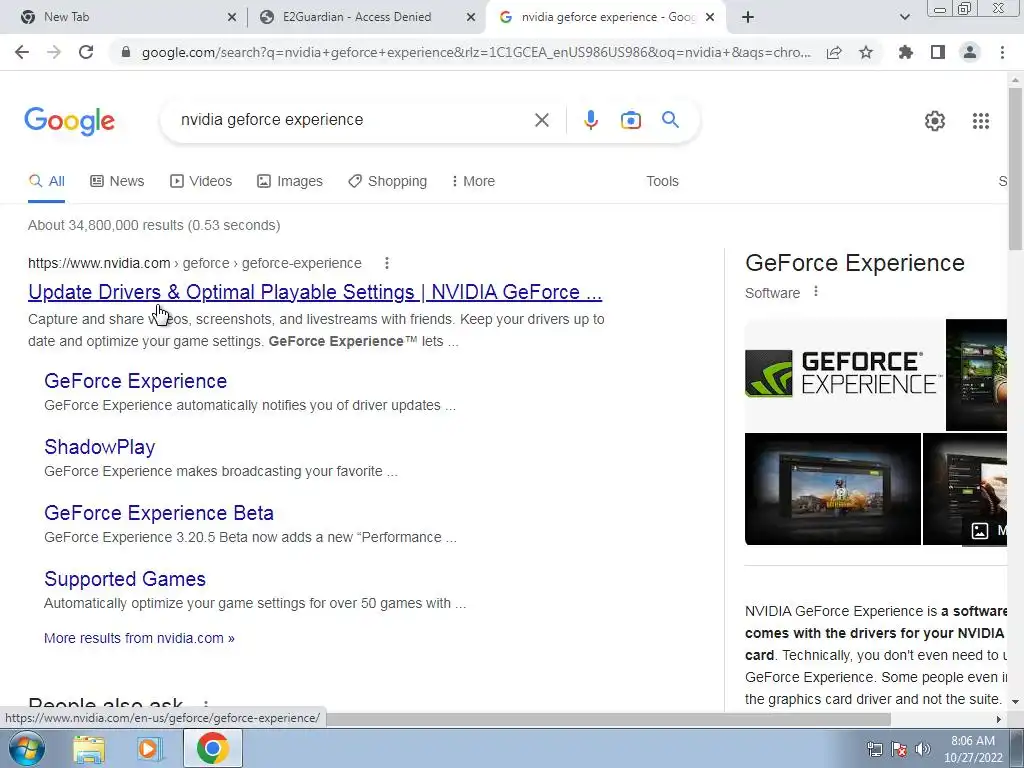Image resolution: width=1024 pixels, height=768 pixels.
Task: Click the Chrome taskbar icon
Action: 213,748
